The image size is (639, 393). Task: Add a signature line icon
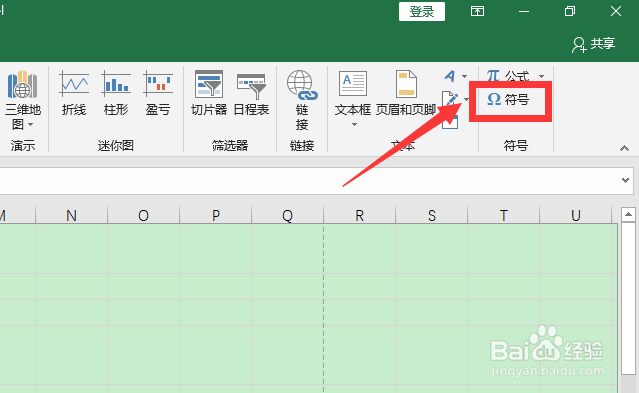(450, 98)
